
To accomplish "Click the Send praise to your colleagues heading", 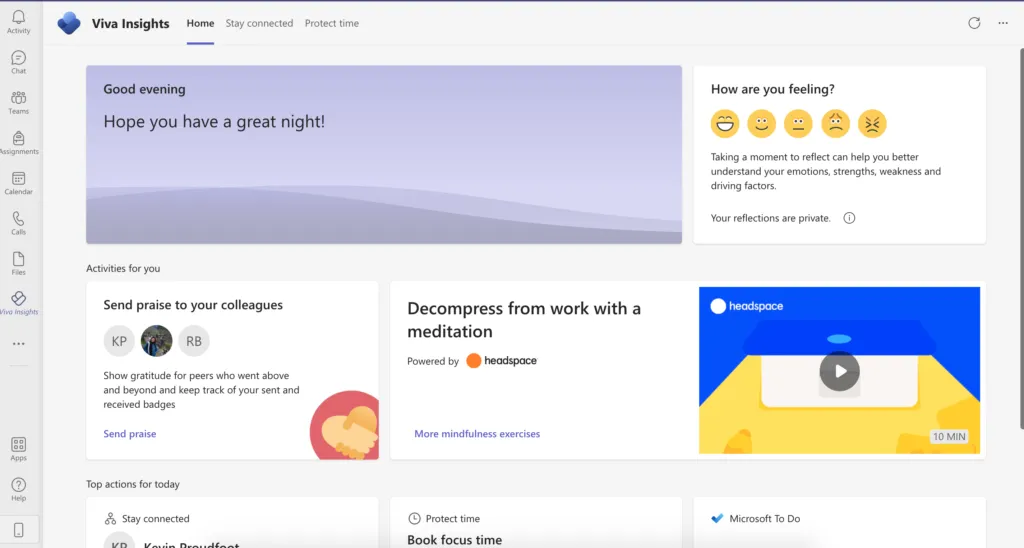I will point(193,305).
